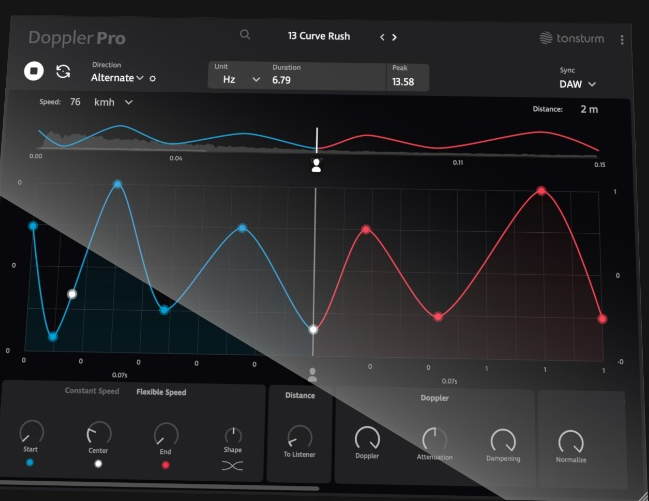Click the End knob

[166, 435]
